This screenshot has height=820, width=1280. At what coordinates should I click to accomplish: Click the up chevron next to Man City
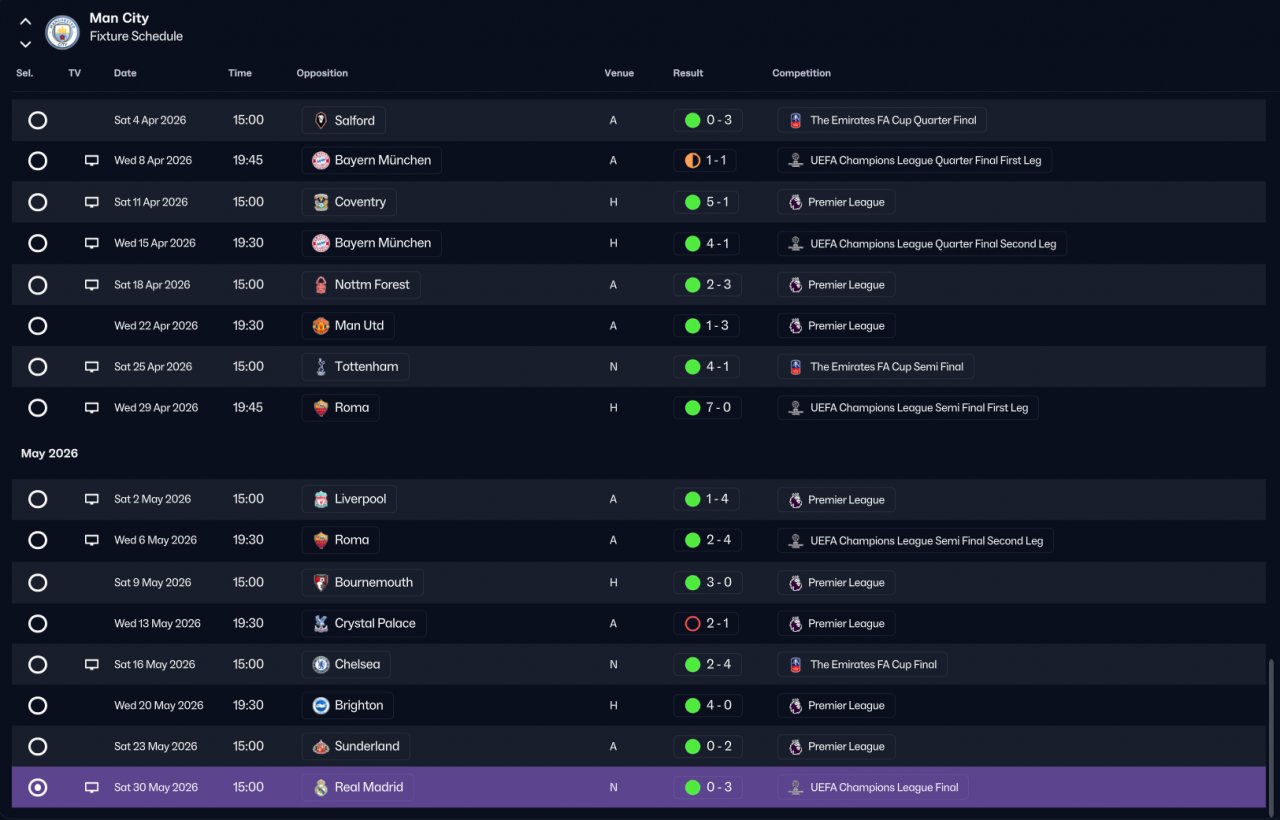[x=26, y=22]
